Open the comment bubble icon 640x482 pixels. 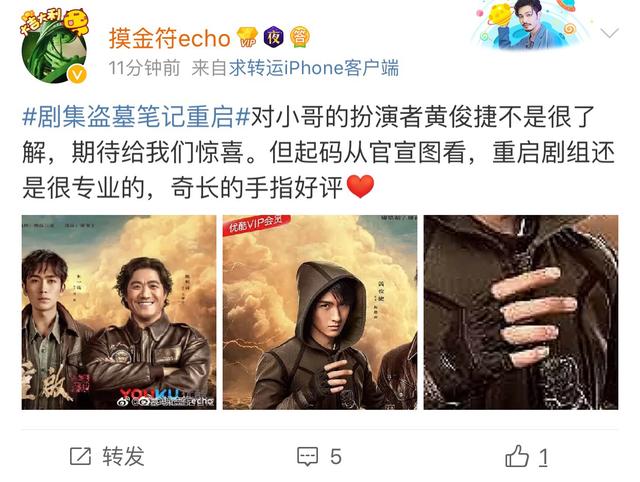[x=307, y=456]
